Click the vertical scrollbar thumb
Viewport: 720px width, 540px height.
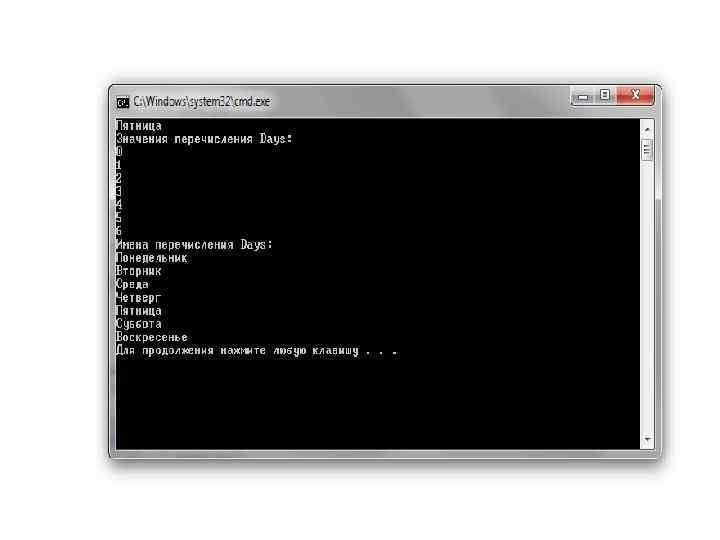(x=647, y=149)
